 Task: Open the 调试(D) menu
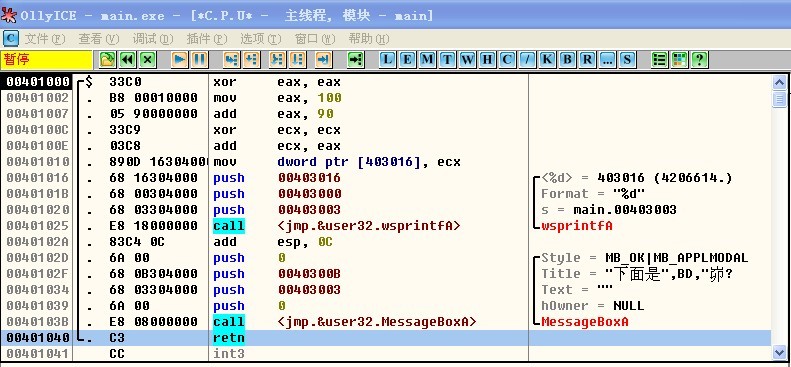tap(153, 38)
